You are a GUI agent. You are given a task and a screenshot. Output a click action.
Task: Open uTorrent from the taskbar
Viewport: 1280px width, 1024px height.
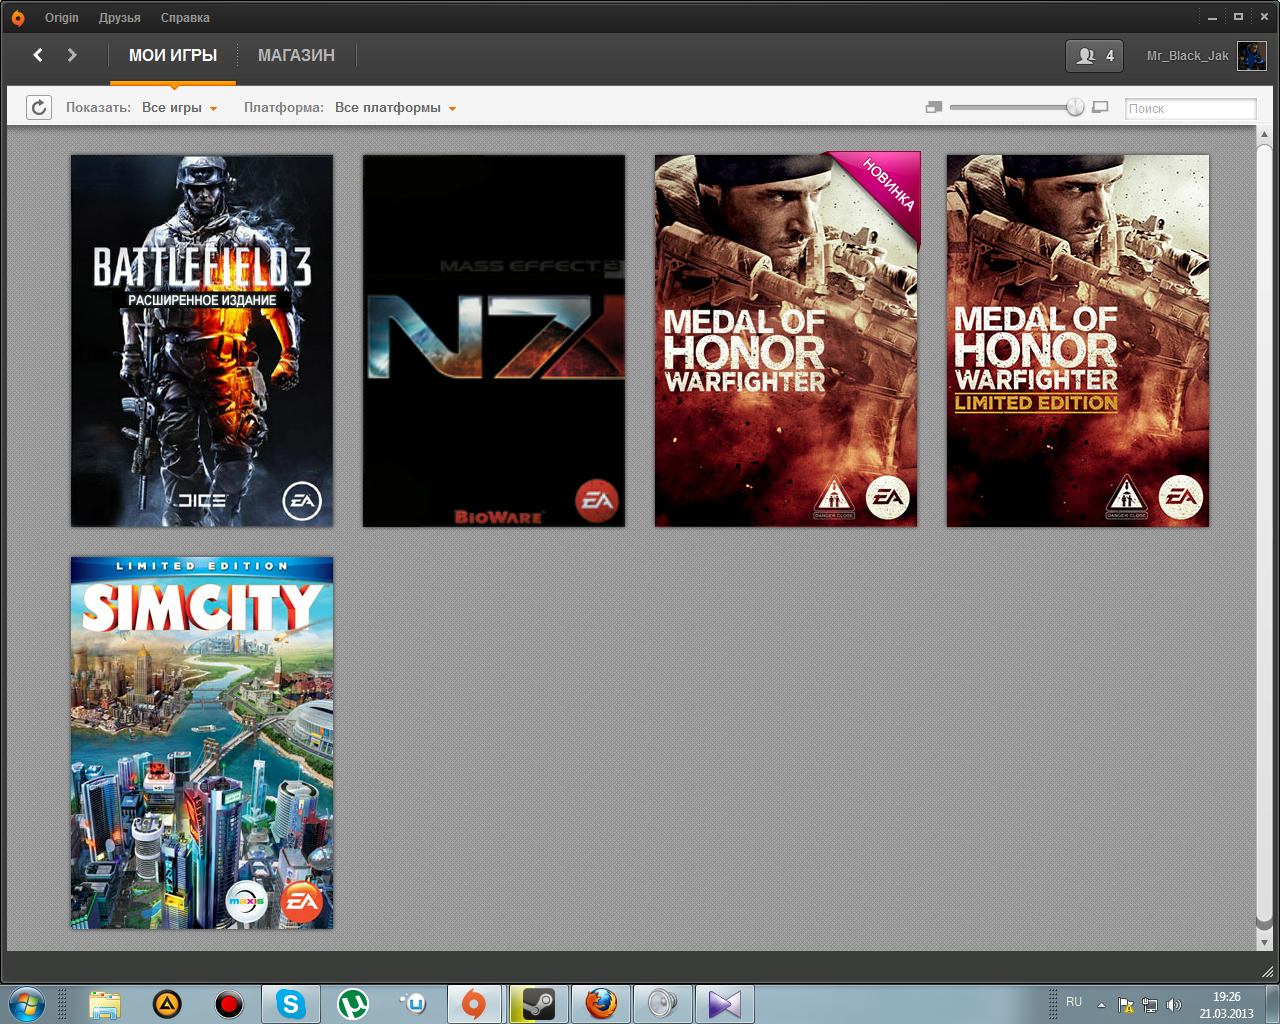pos(353,1004)
